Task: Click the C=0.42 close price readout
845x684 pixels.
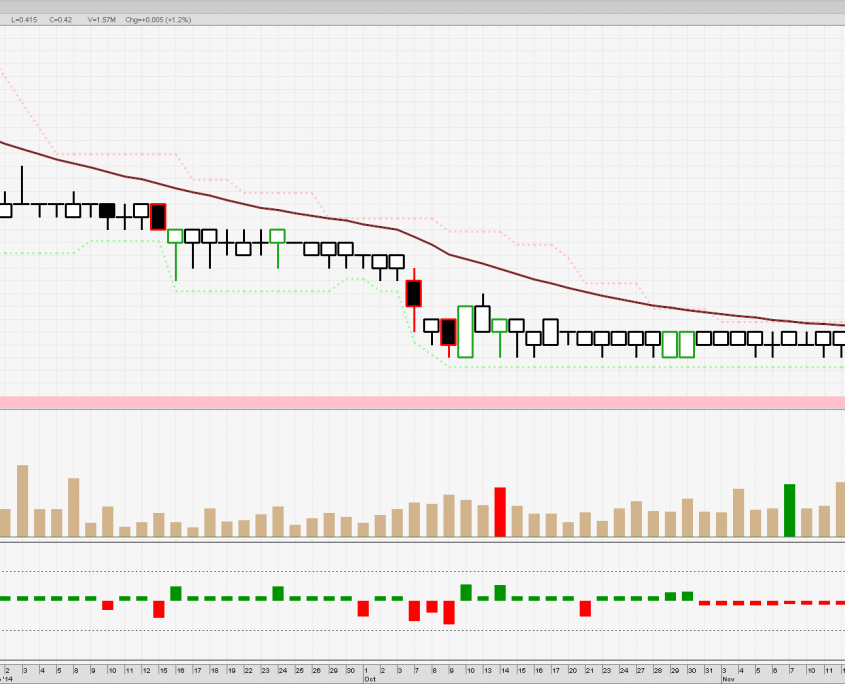Action: (x=61, y=19)
